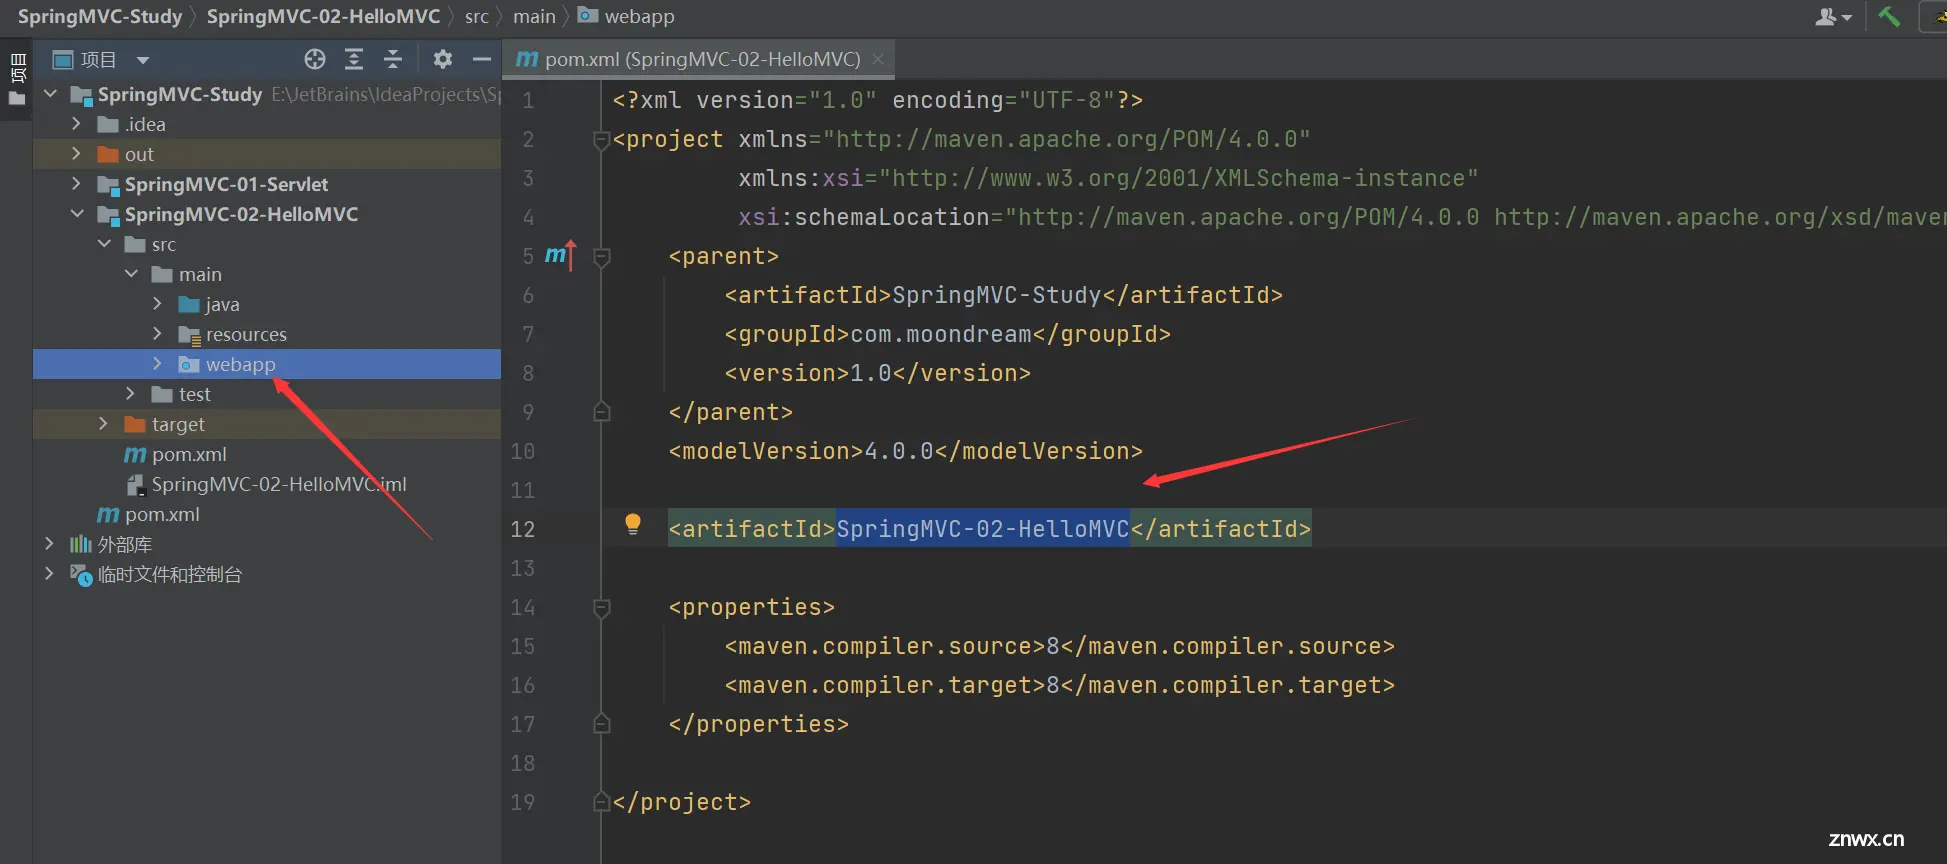Click the maven.compiler.target line
This screenshot has width=1947, height=864.
tap(1059, 684)
